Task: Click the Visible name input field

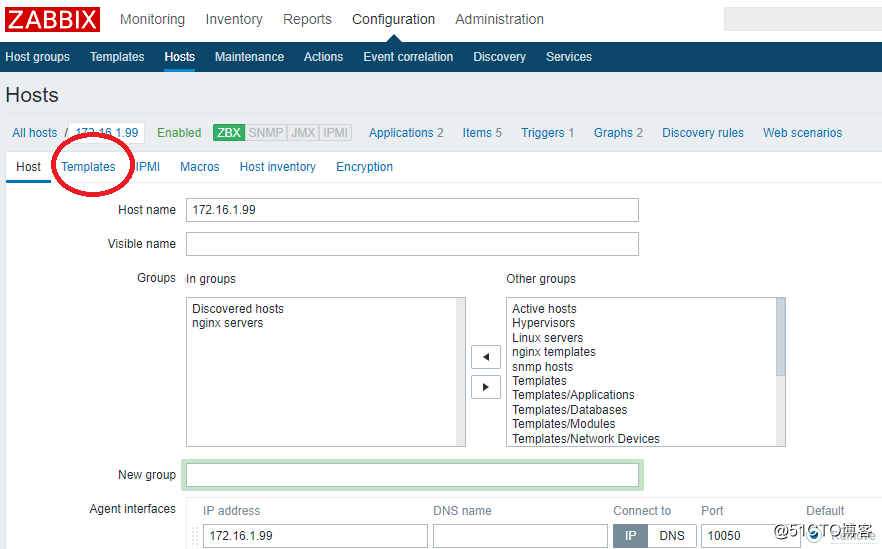Action: [x=412, y=244]
